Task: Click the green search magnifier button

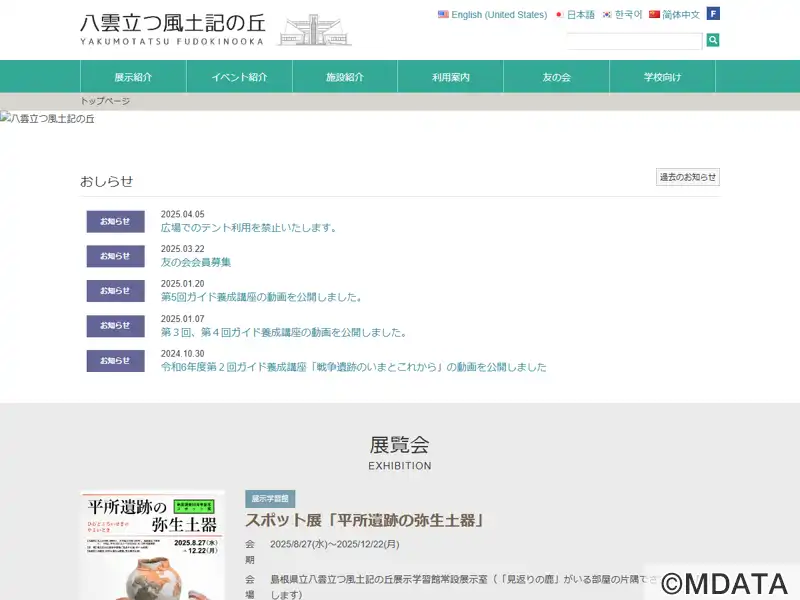Action: 713,40
